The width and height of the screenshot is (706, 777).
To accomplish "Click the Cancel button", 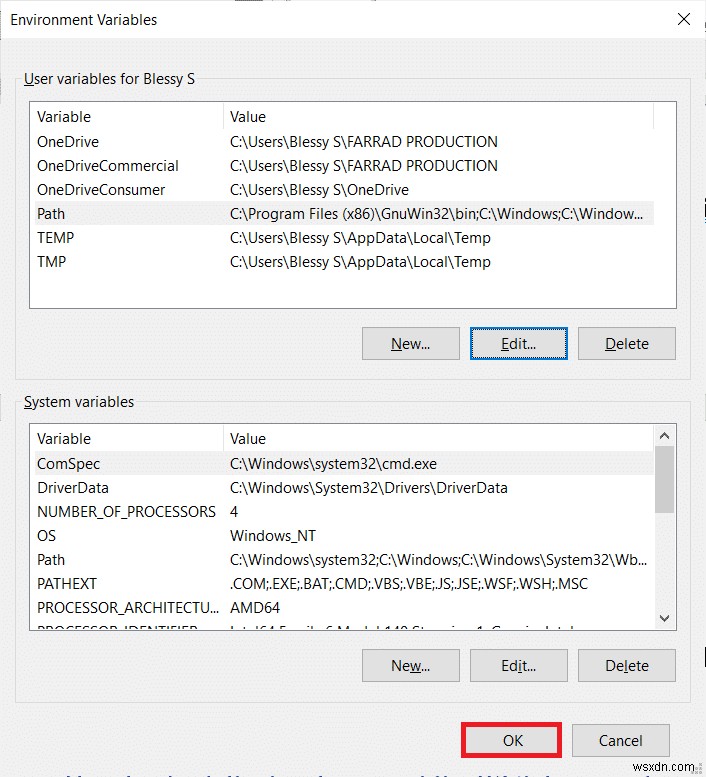I will (x=621, y=740).
